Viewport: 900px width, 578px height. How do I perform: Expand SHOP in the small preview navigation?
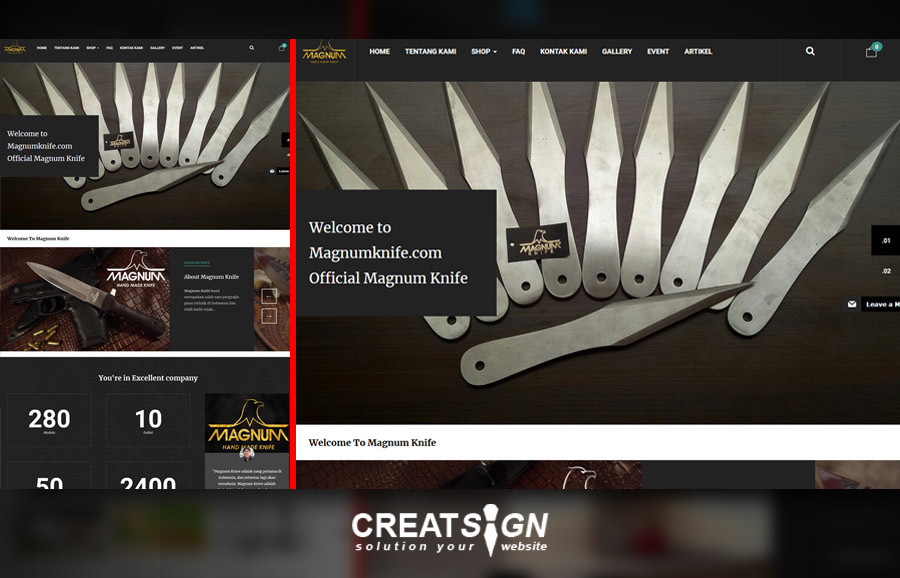pyautogui.click(x=92, y=48)
